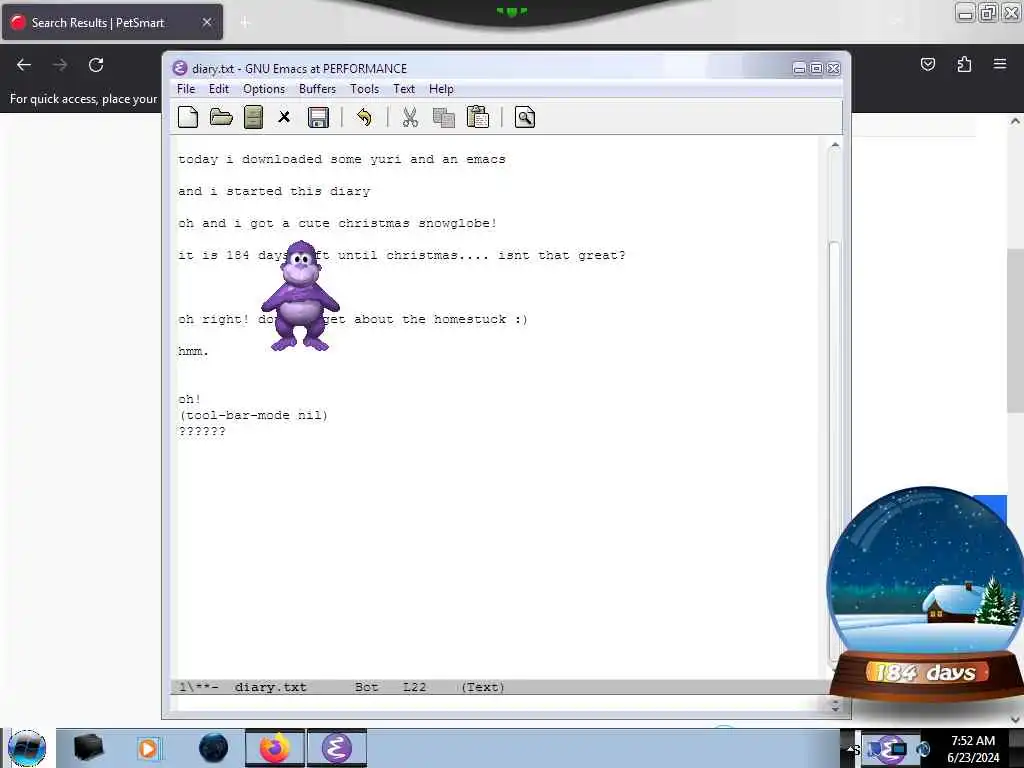Go back in the Firefox browser
Screen dimensions: 1024x768
click(24, 65)
